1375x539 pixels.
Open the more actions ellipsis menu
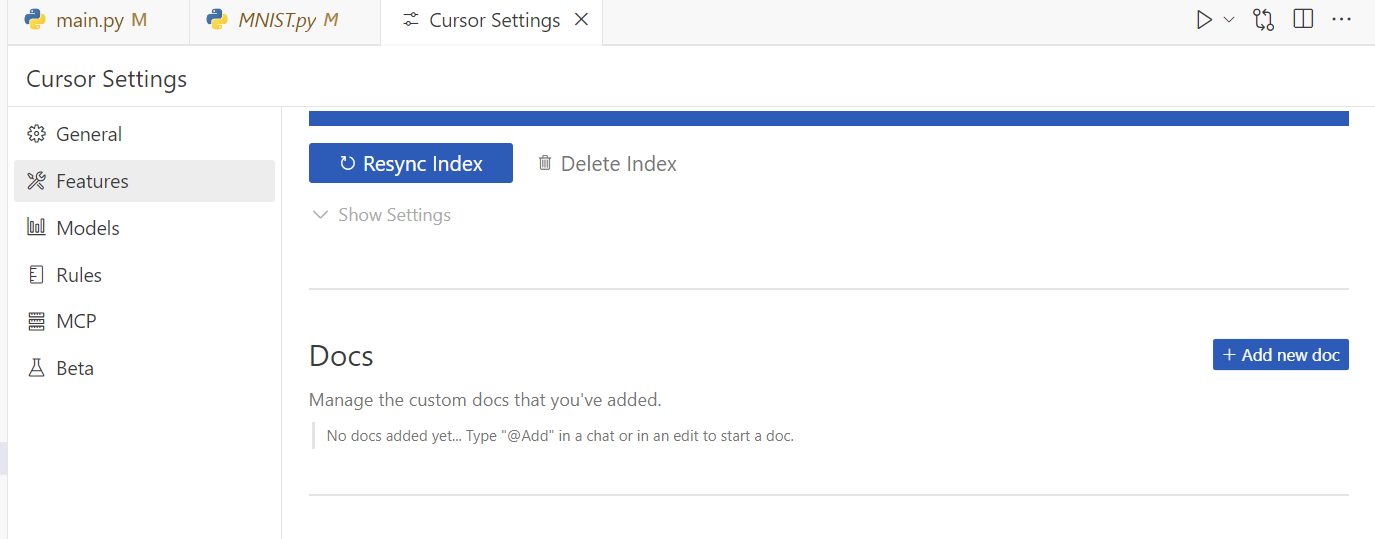point(1342,20)
